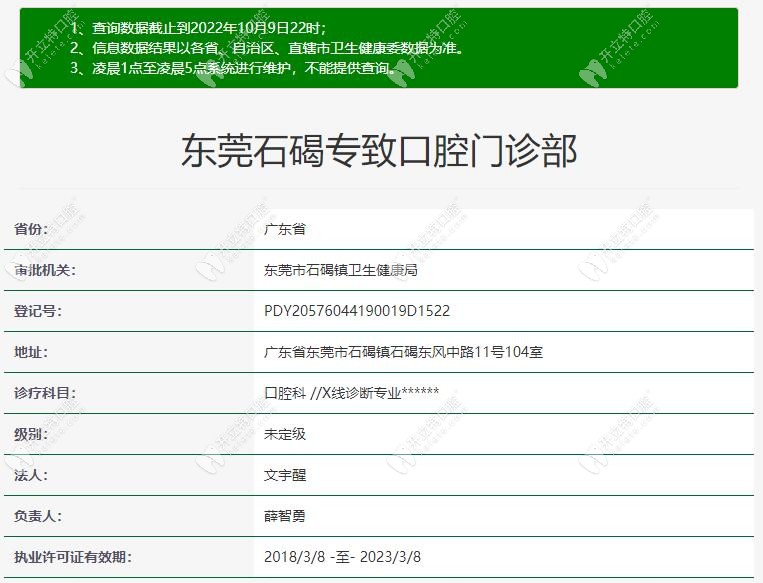
Task: Click the 级别 label
Action: (31, 434)
